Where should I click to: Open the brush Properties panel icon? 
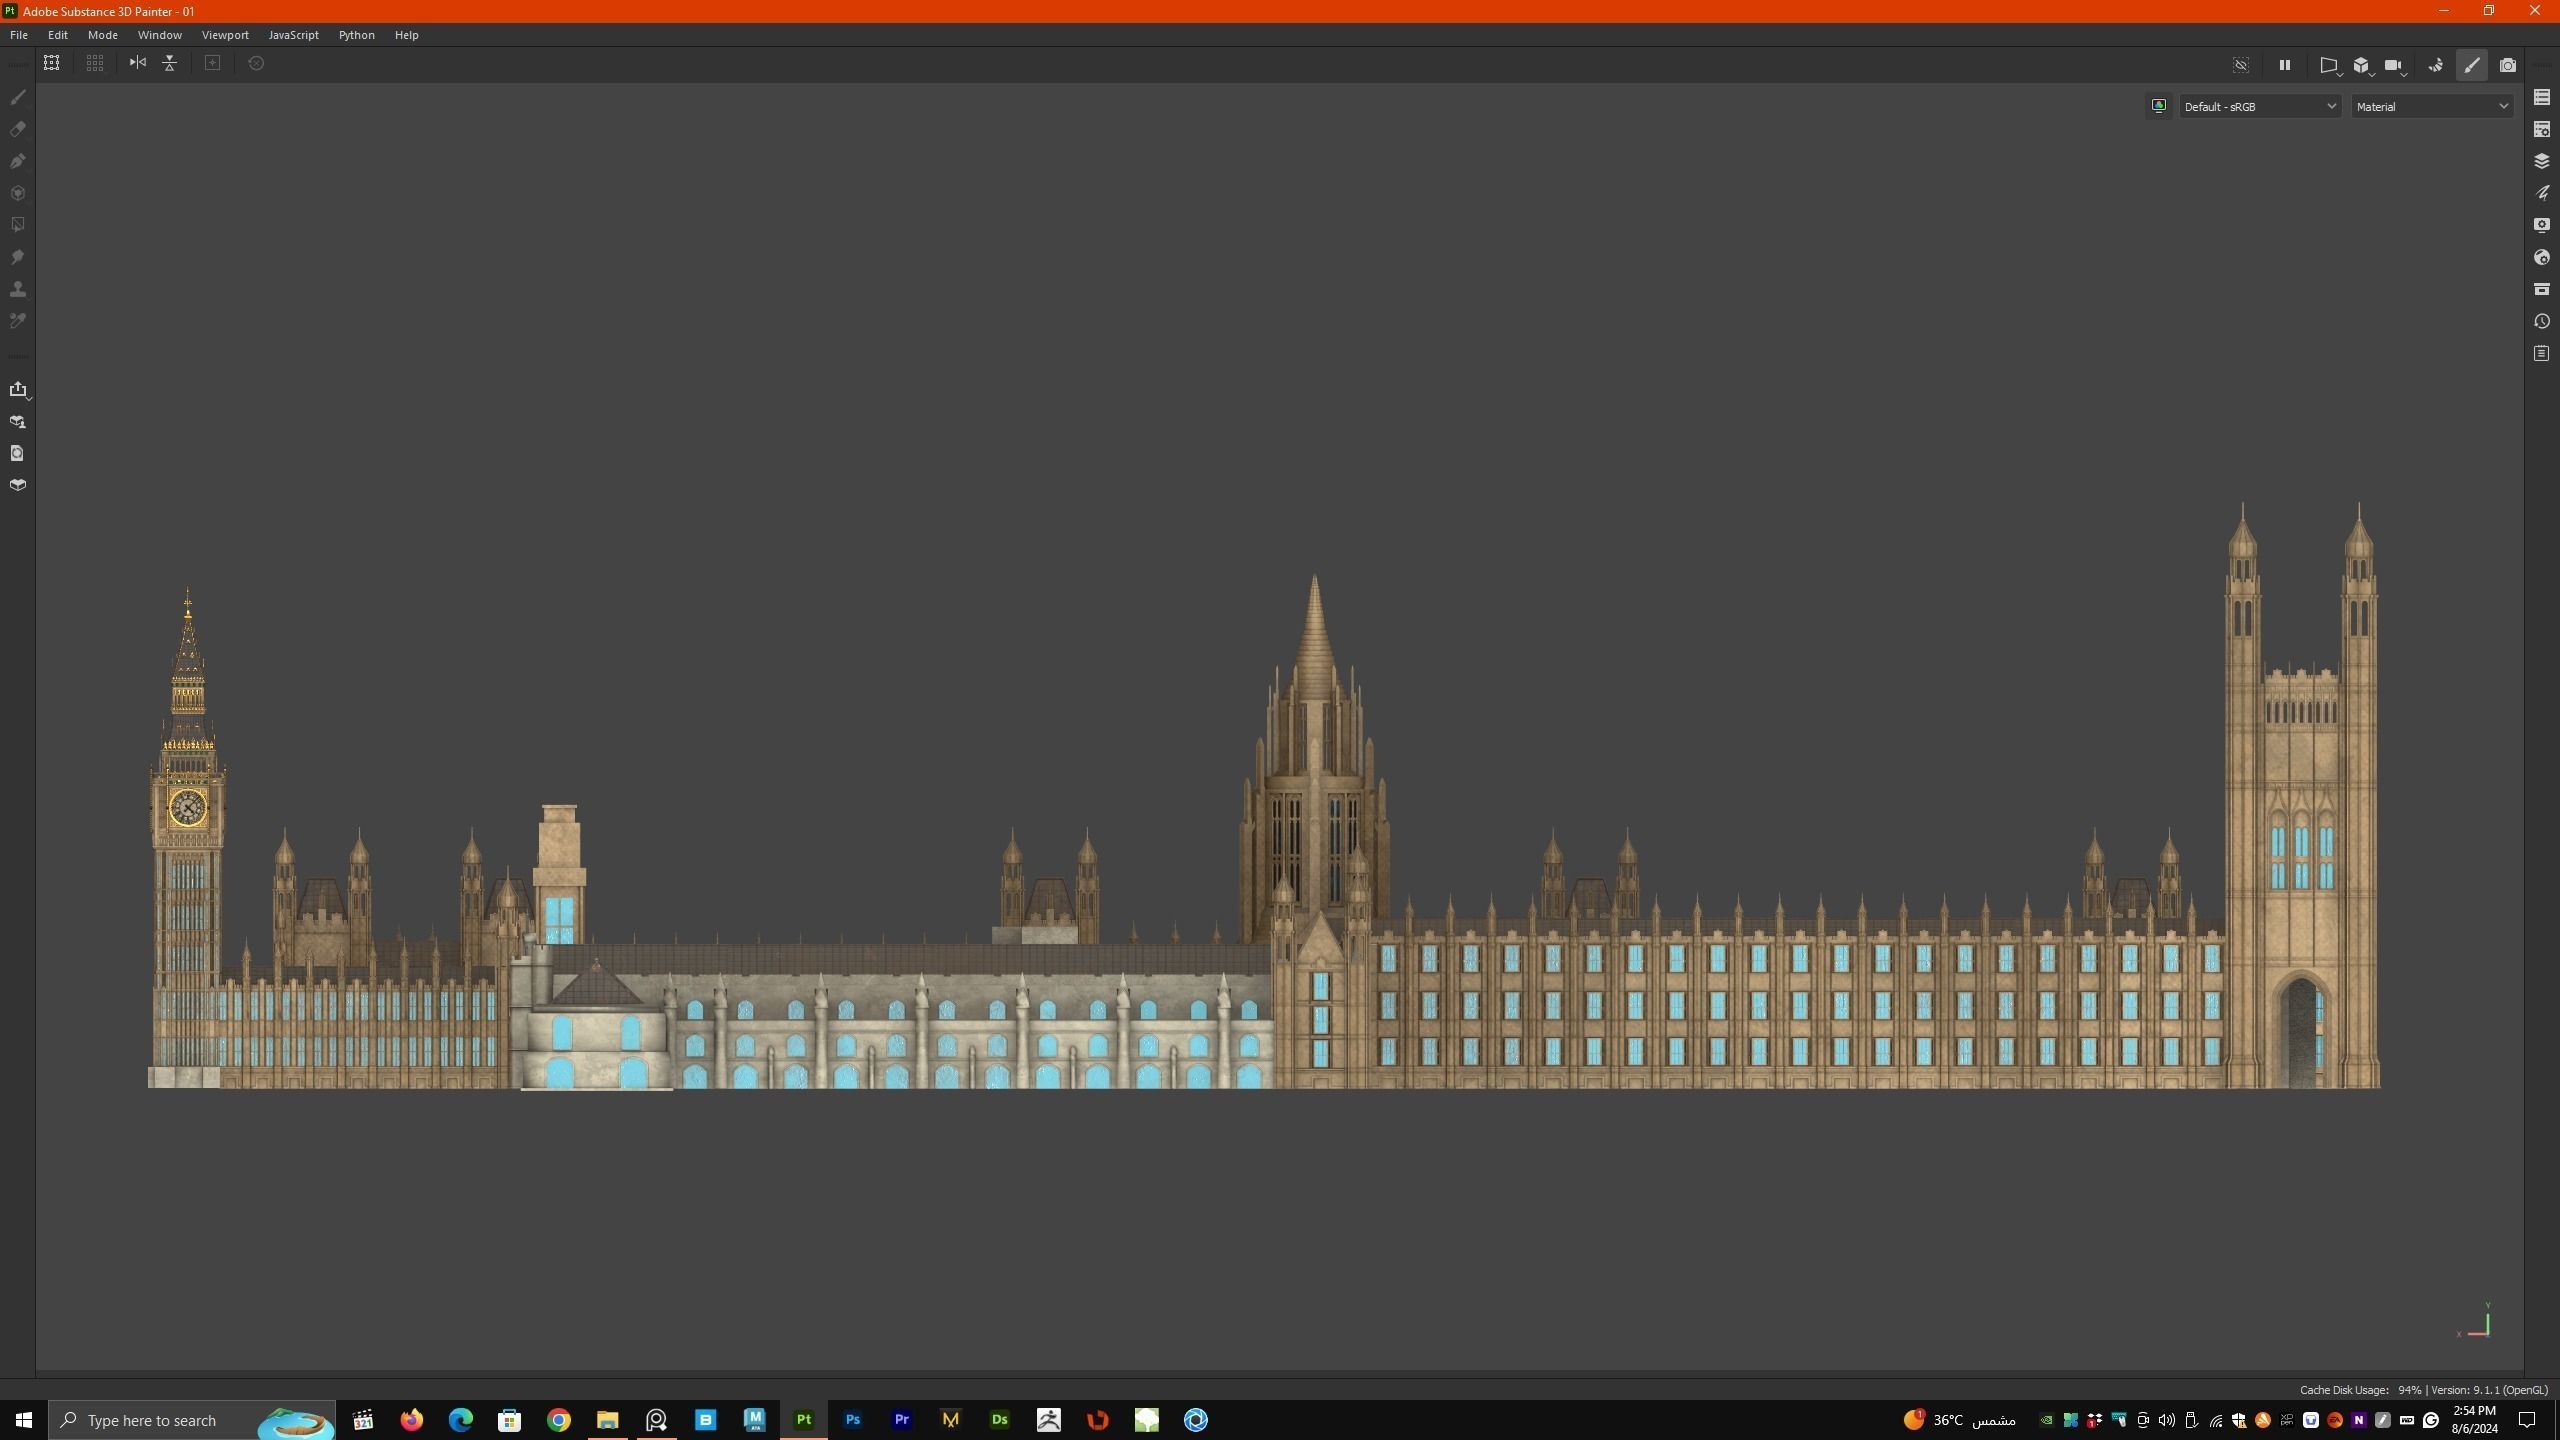[x=2541, y=193]
